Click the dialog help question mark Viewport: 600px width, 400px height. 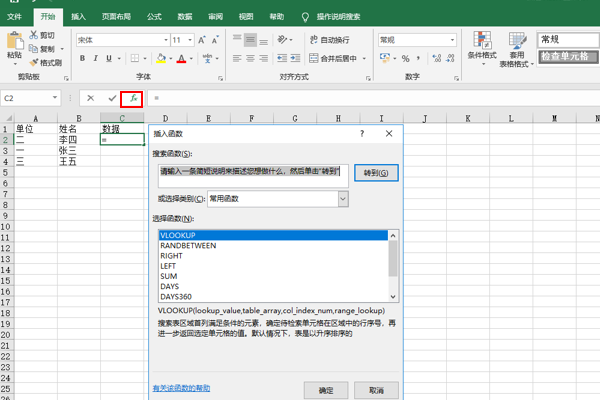[x=362, y=132]
